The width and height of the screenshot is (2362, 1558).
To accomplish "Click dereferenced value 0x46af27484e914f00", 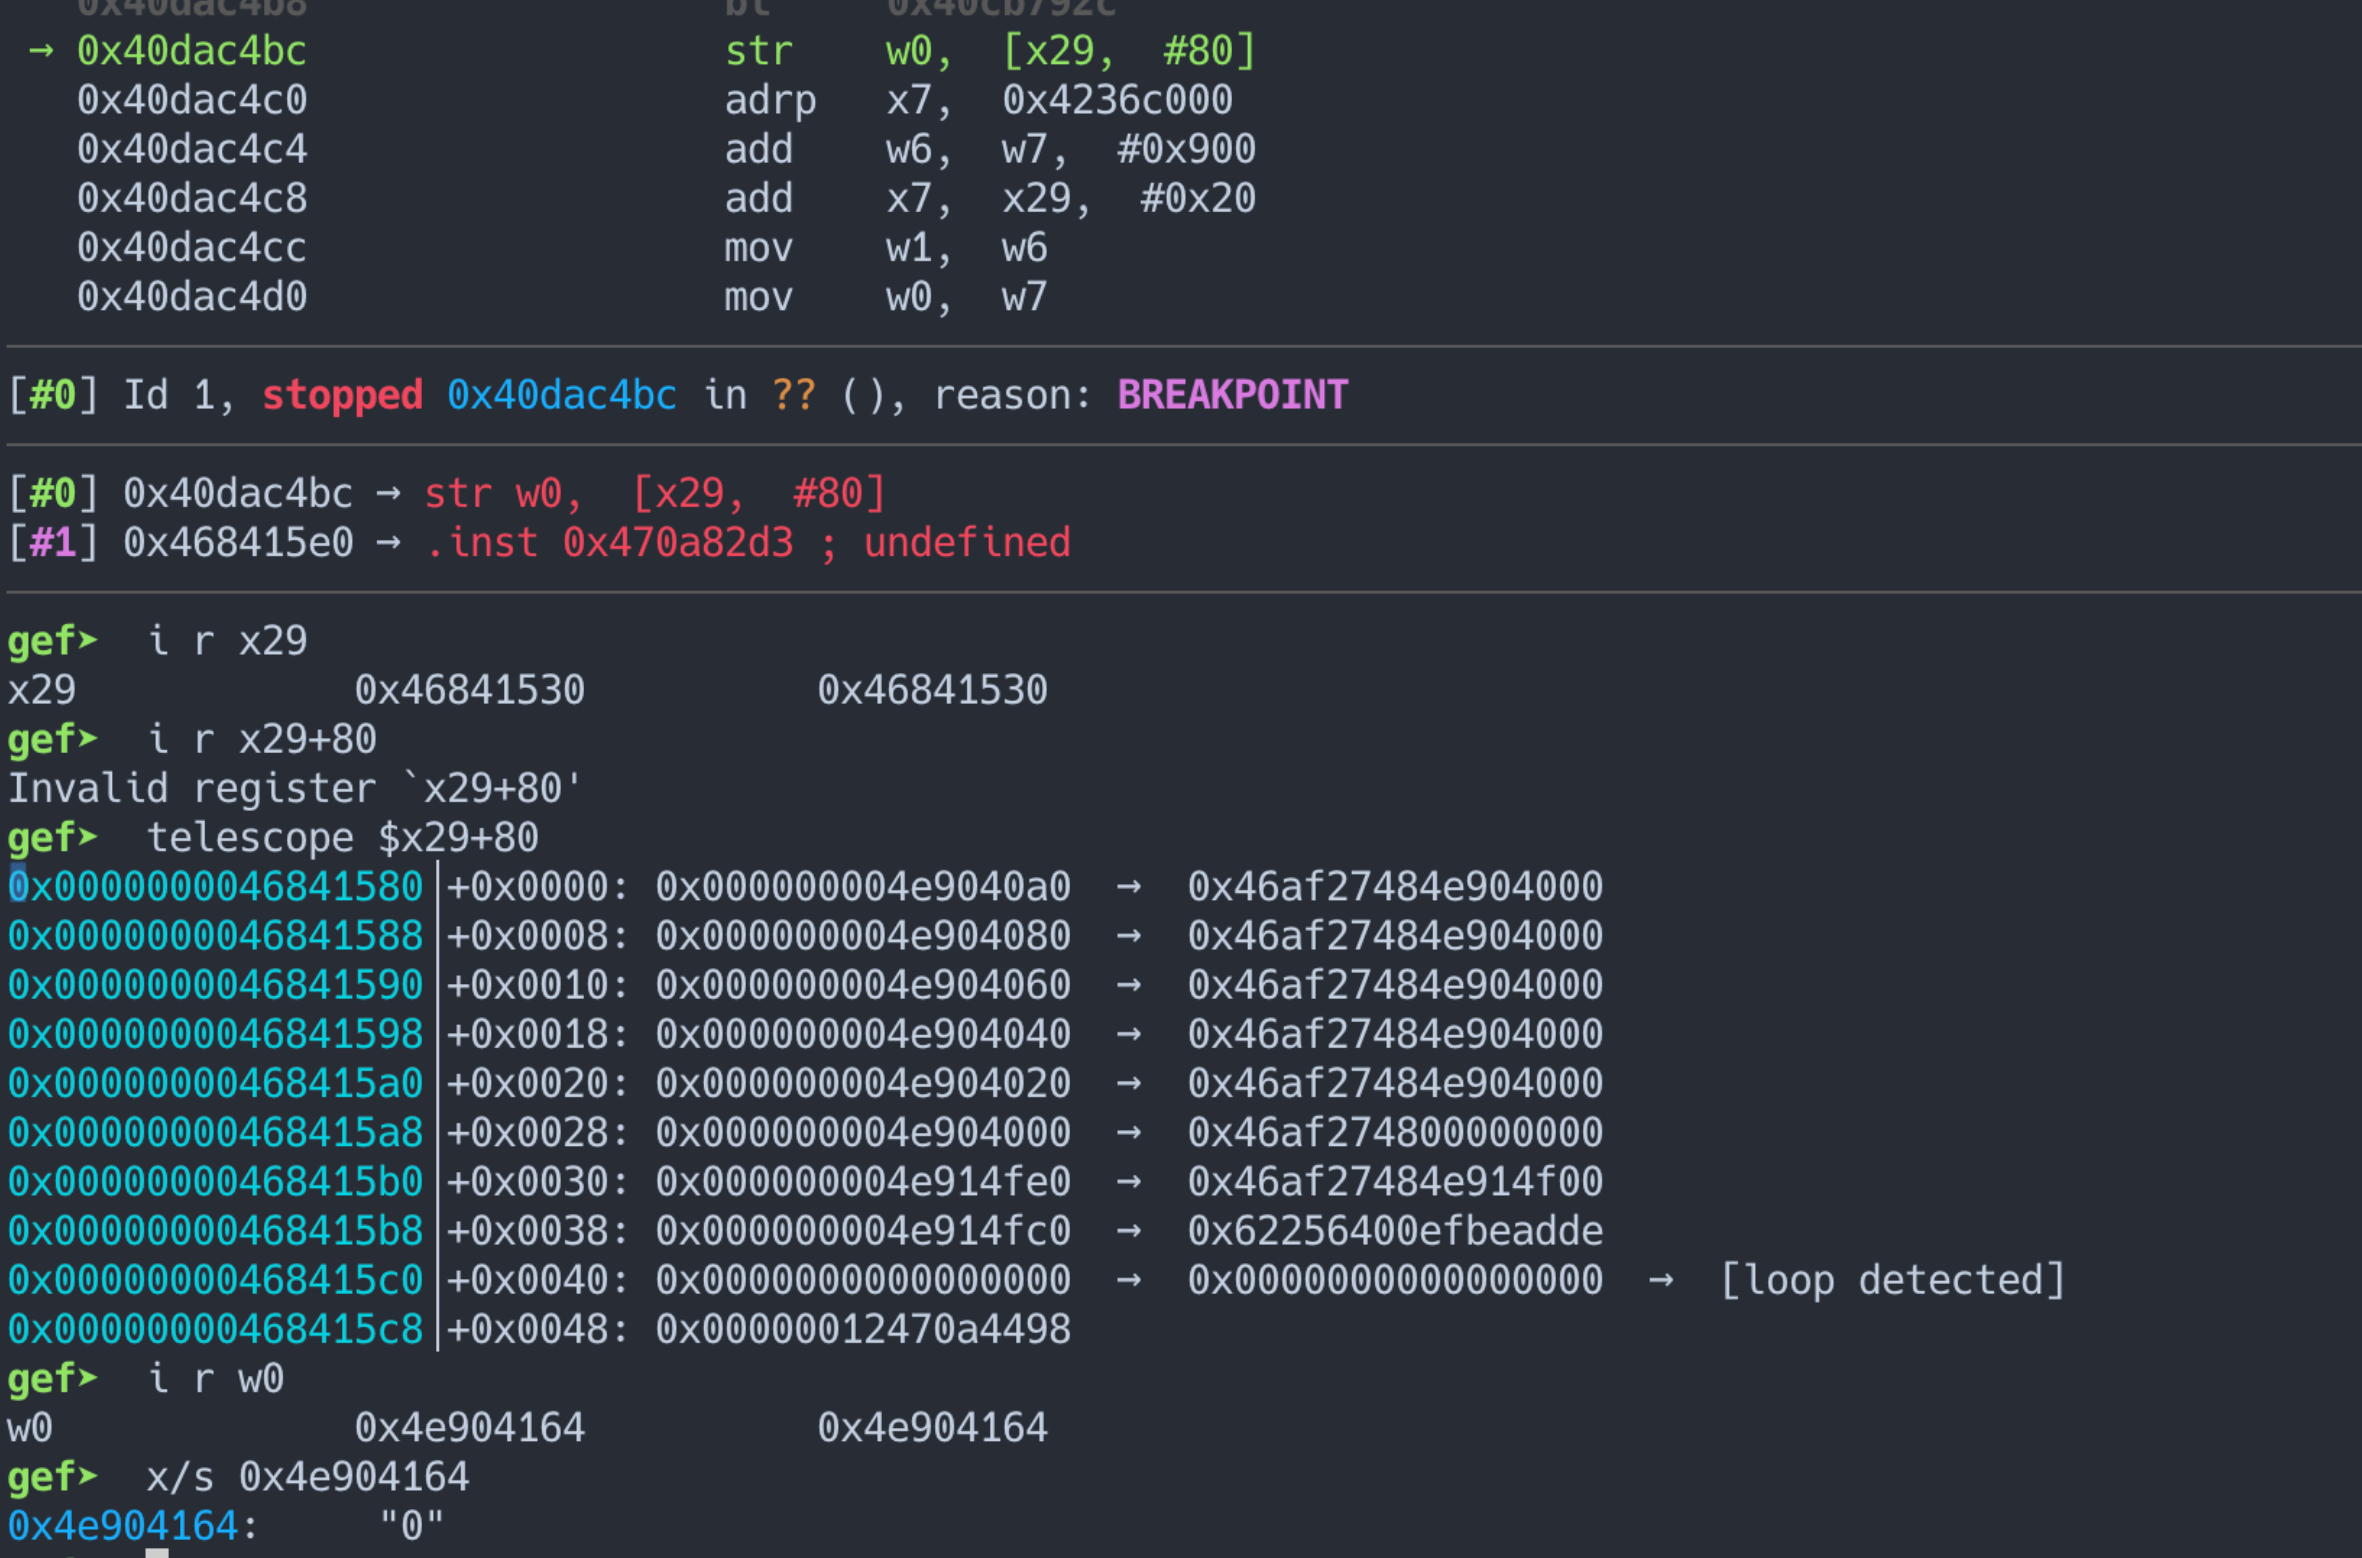I will coord(1395,1182).
